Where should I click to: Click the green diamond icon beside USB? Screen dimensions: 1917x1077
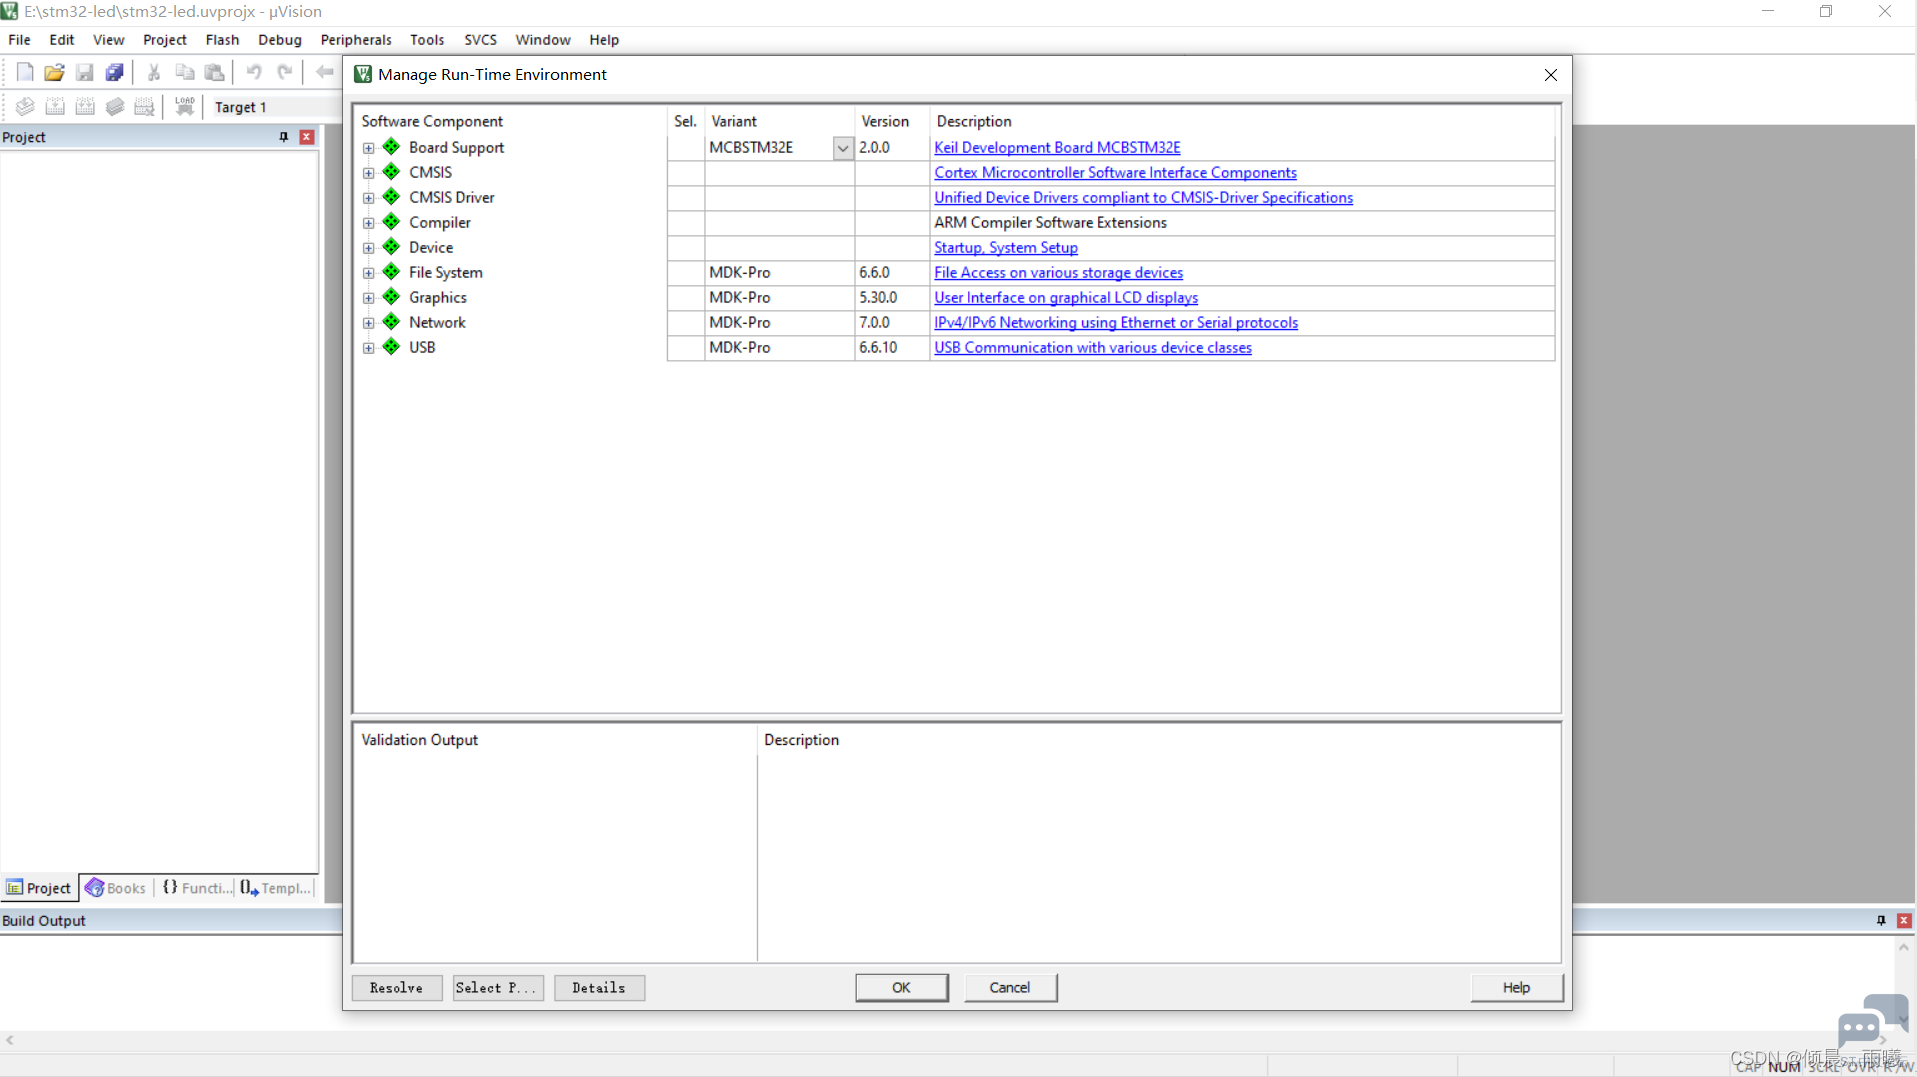(x=391, y=347)
